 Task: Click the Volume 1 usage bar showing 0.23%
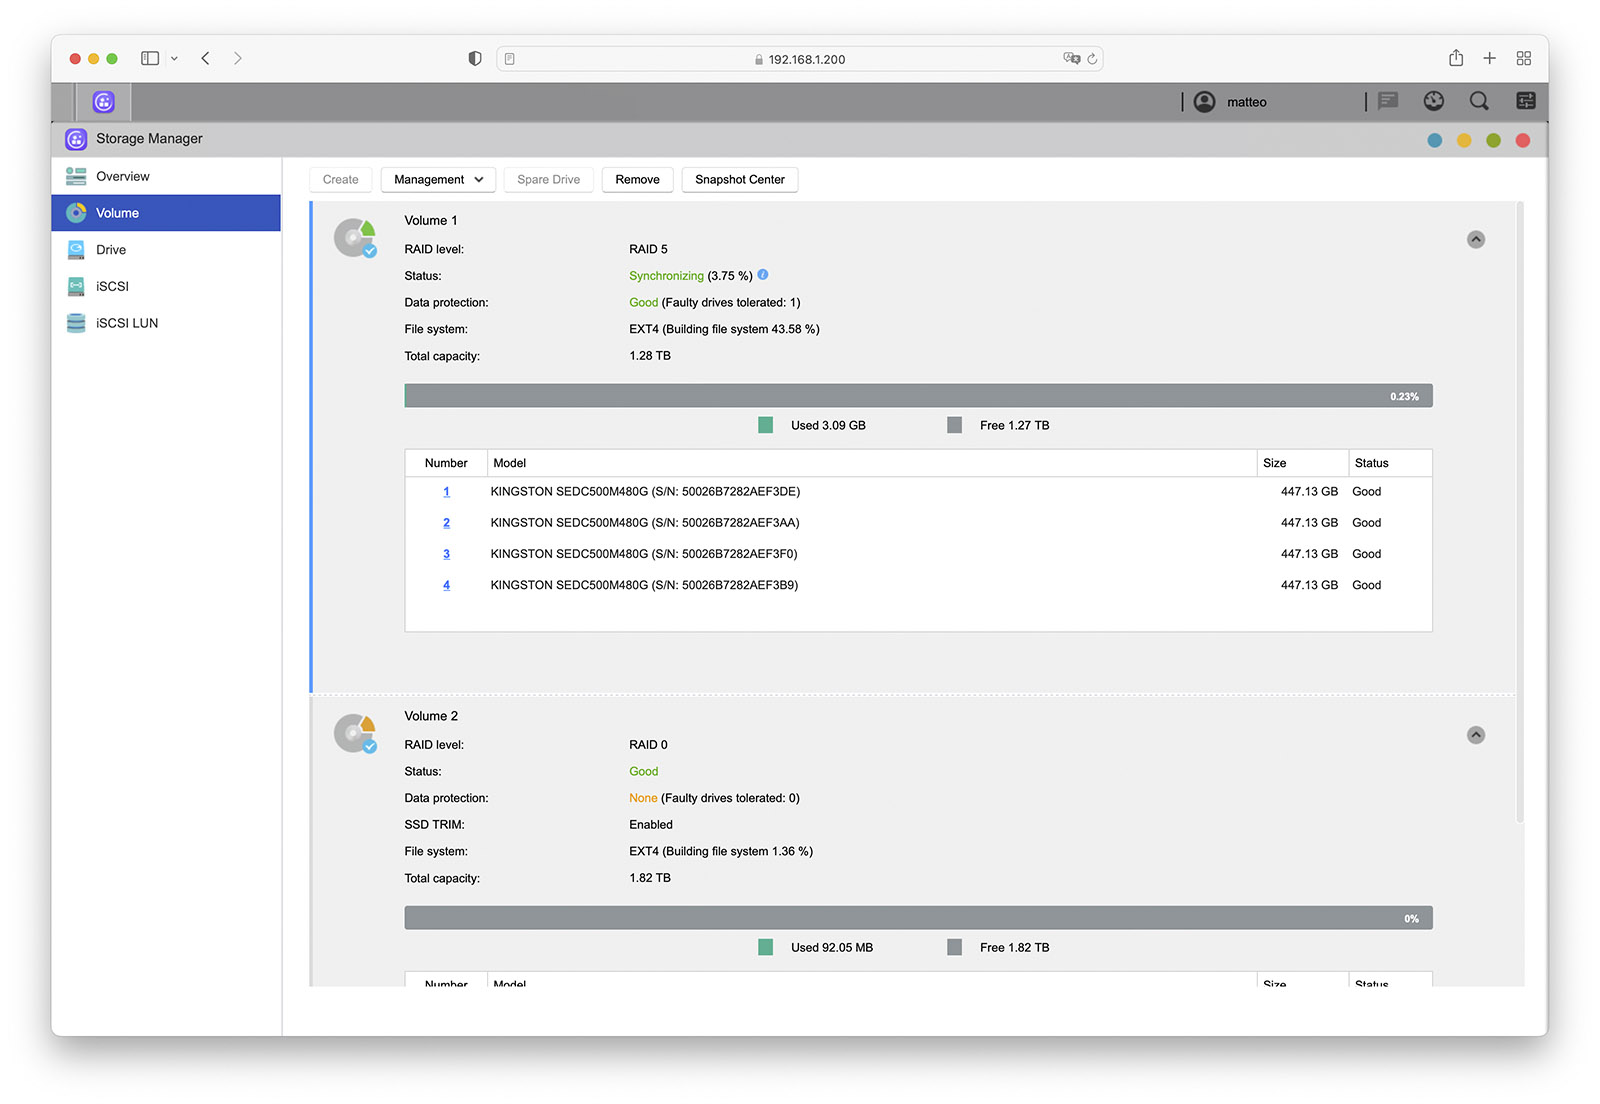[x=918, y=396]
